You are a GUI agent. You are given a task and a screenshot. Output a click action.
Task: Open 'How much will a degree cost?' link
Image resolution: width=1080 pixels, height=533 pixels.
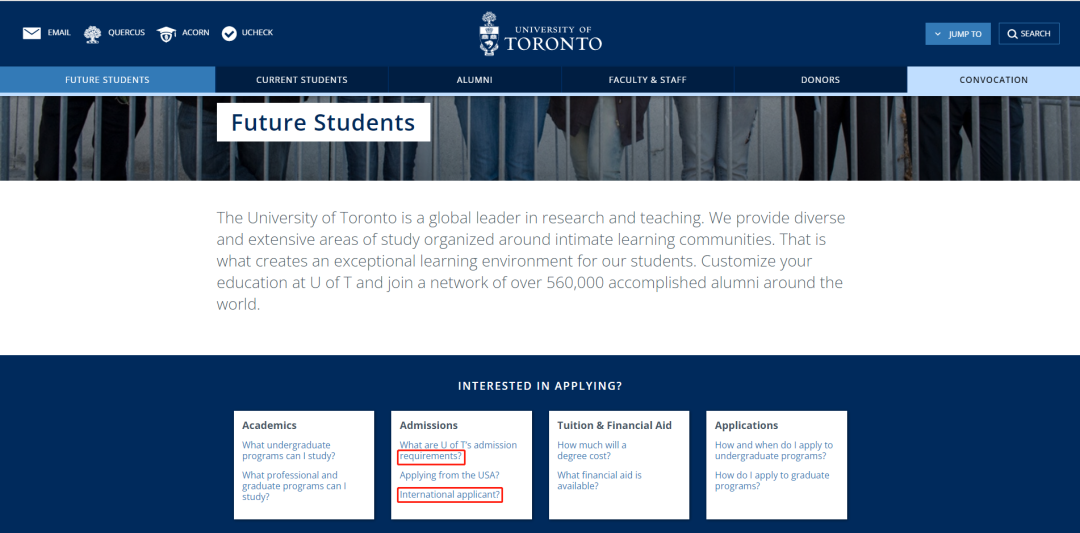(592, 450)
